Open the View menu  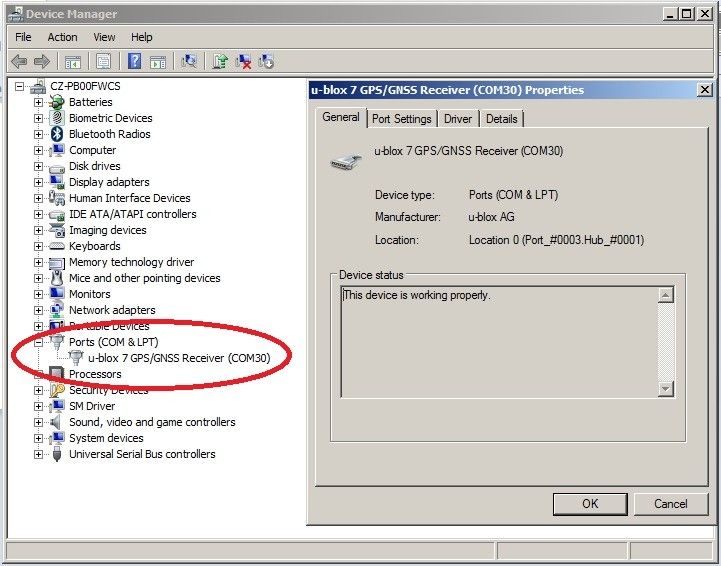coord(104,37)
